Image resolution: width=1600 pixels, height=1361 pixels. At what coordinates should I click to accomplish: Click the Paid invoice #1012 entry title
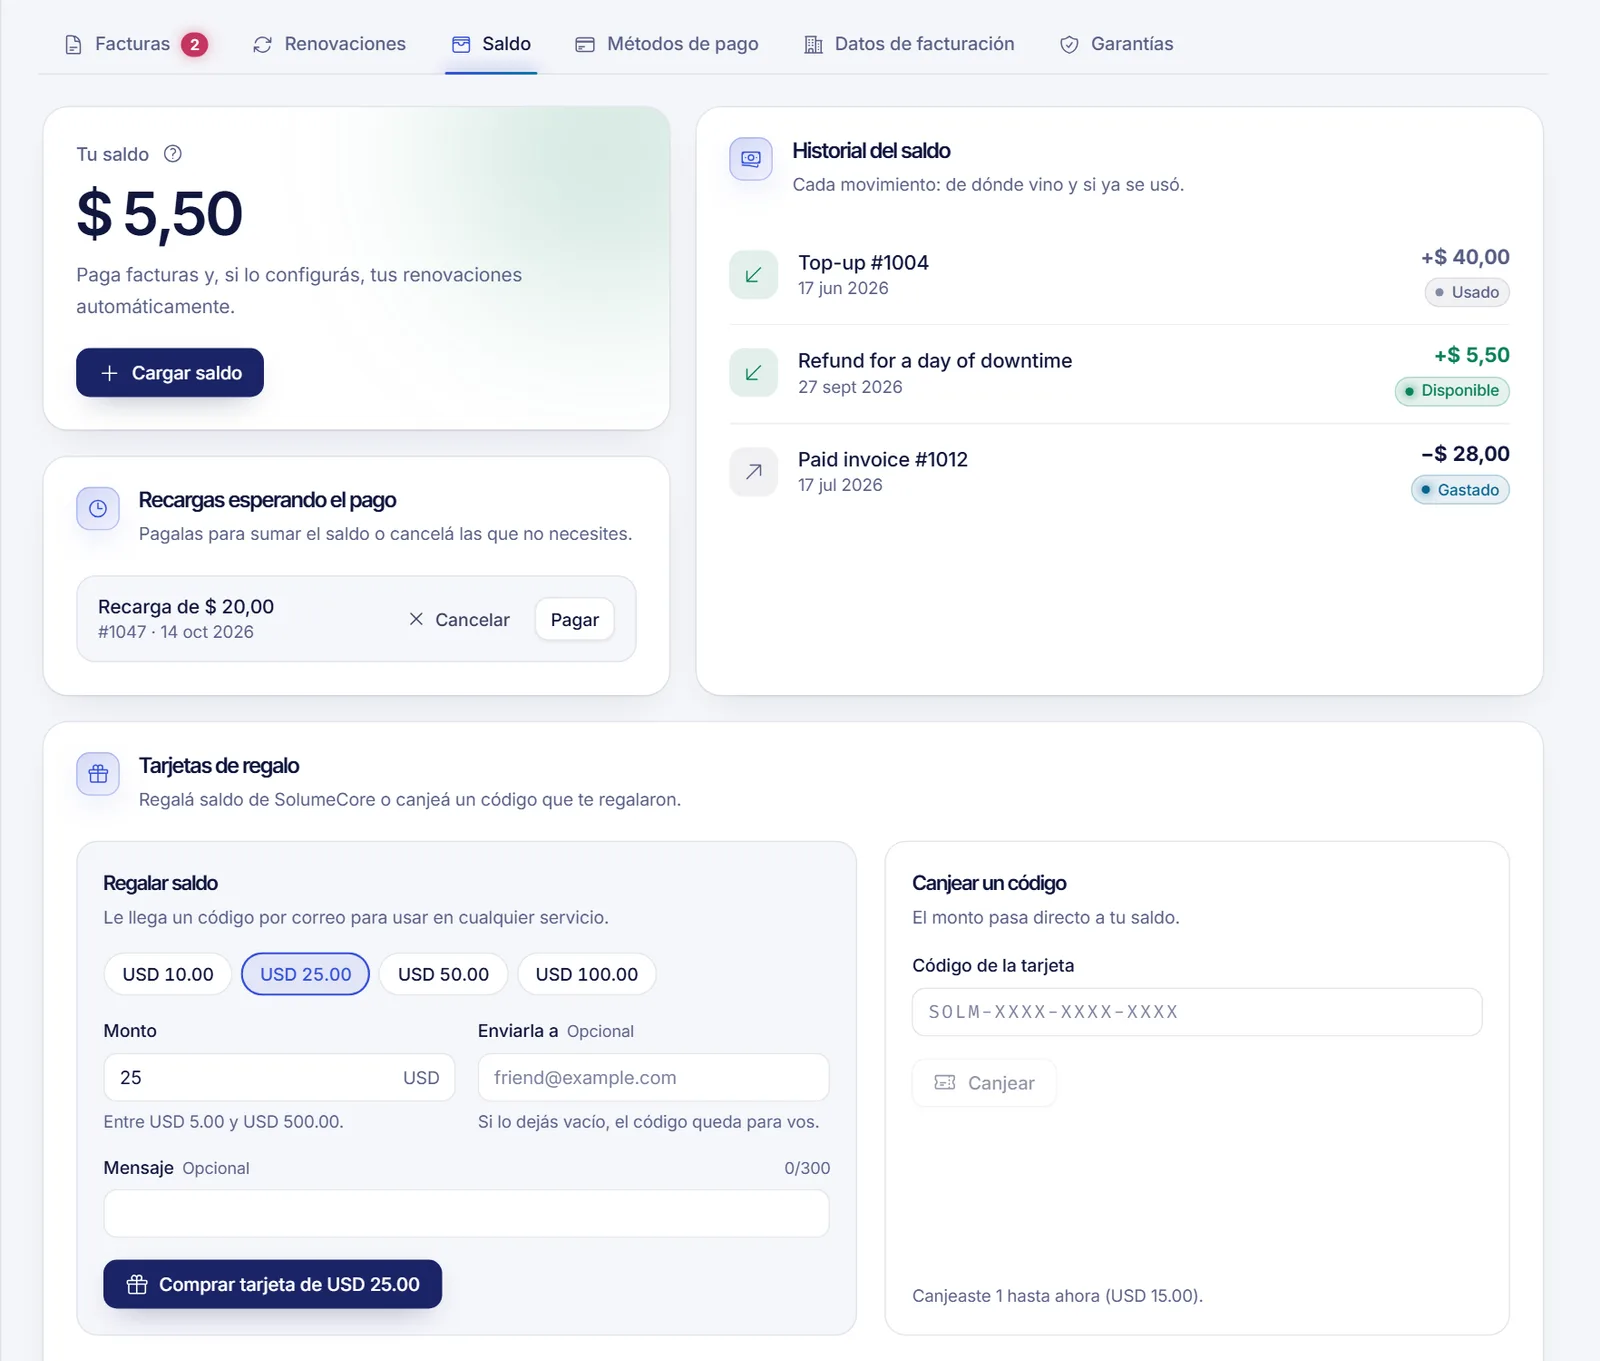(x=883, y=460)
